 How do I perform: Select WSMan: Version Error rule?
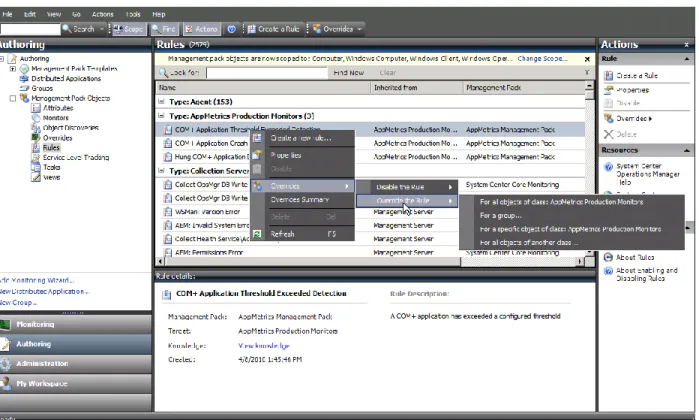(x=207, y=212)
